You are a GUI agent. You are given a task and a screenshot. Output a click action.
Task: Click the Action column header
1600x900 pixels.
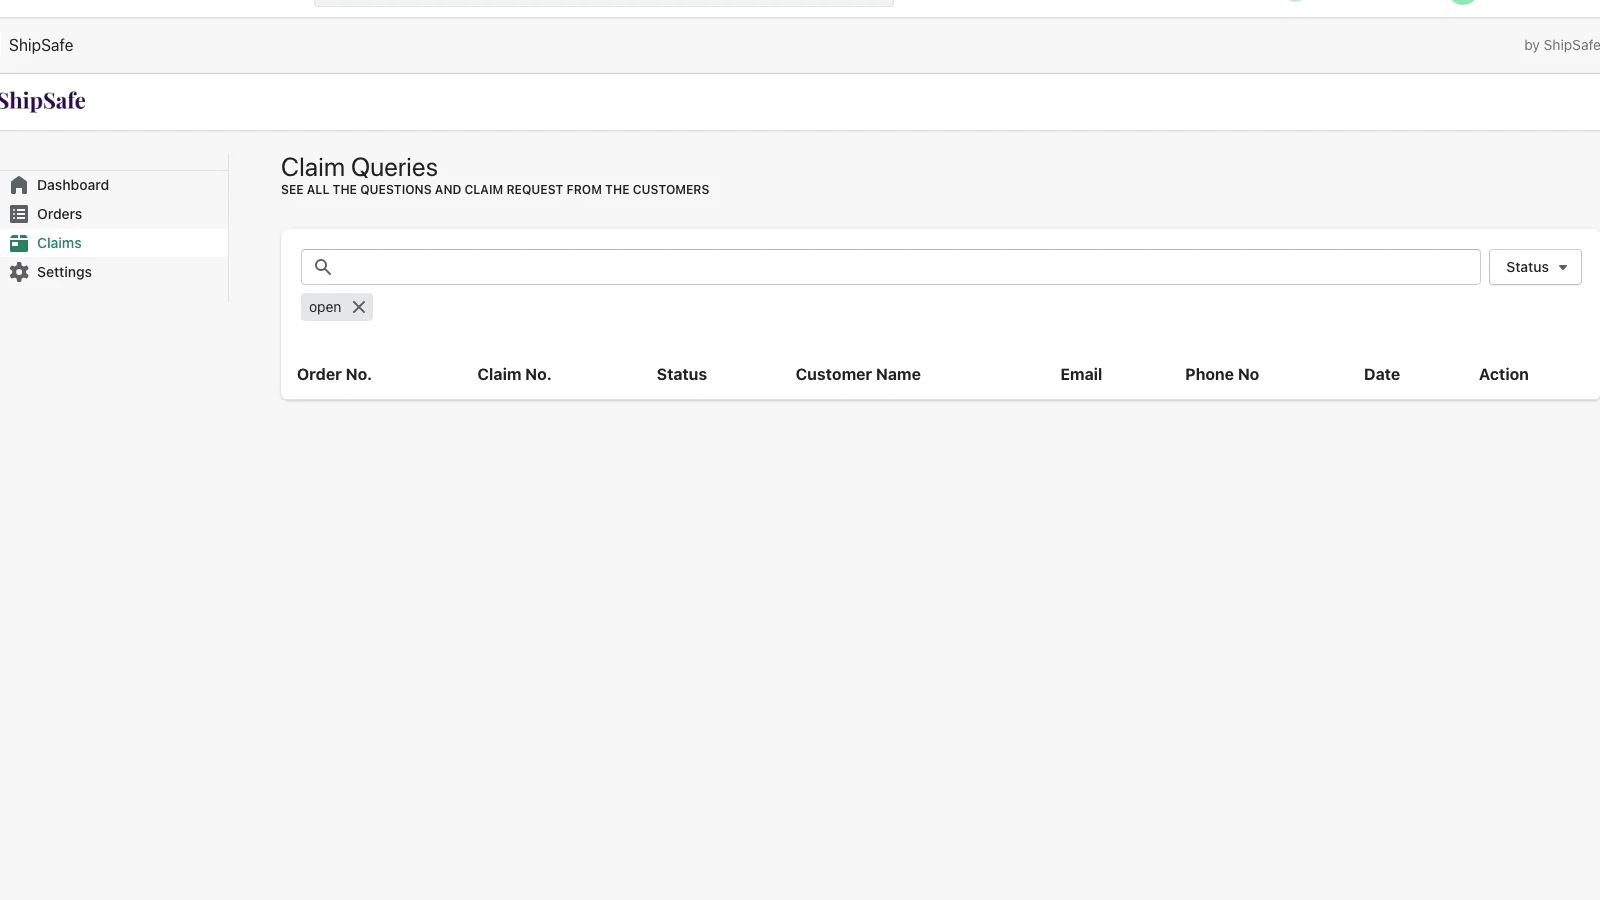click(1504, 374)
